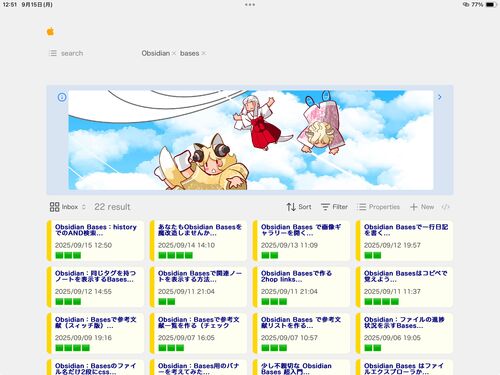
Task: Open card 'Obsidian Basesで関連ノートを表示する方法'
Action: pyautogui.click(x=199, y=287)
